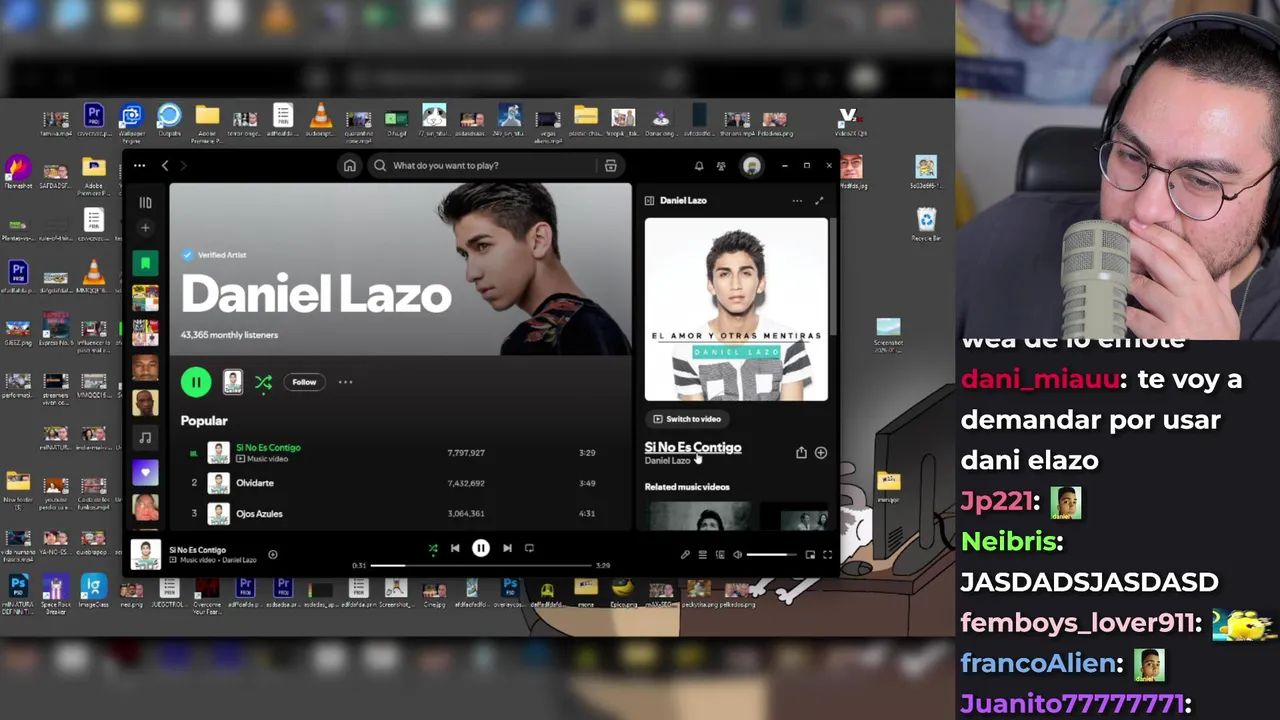
Task: Skip to next track
Action: pos(507,548)
